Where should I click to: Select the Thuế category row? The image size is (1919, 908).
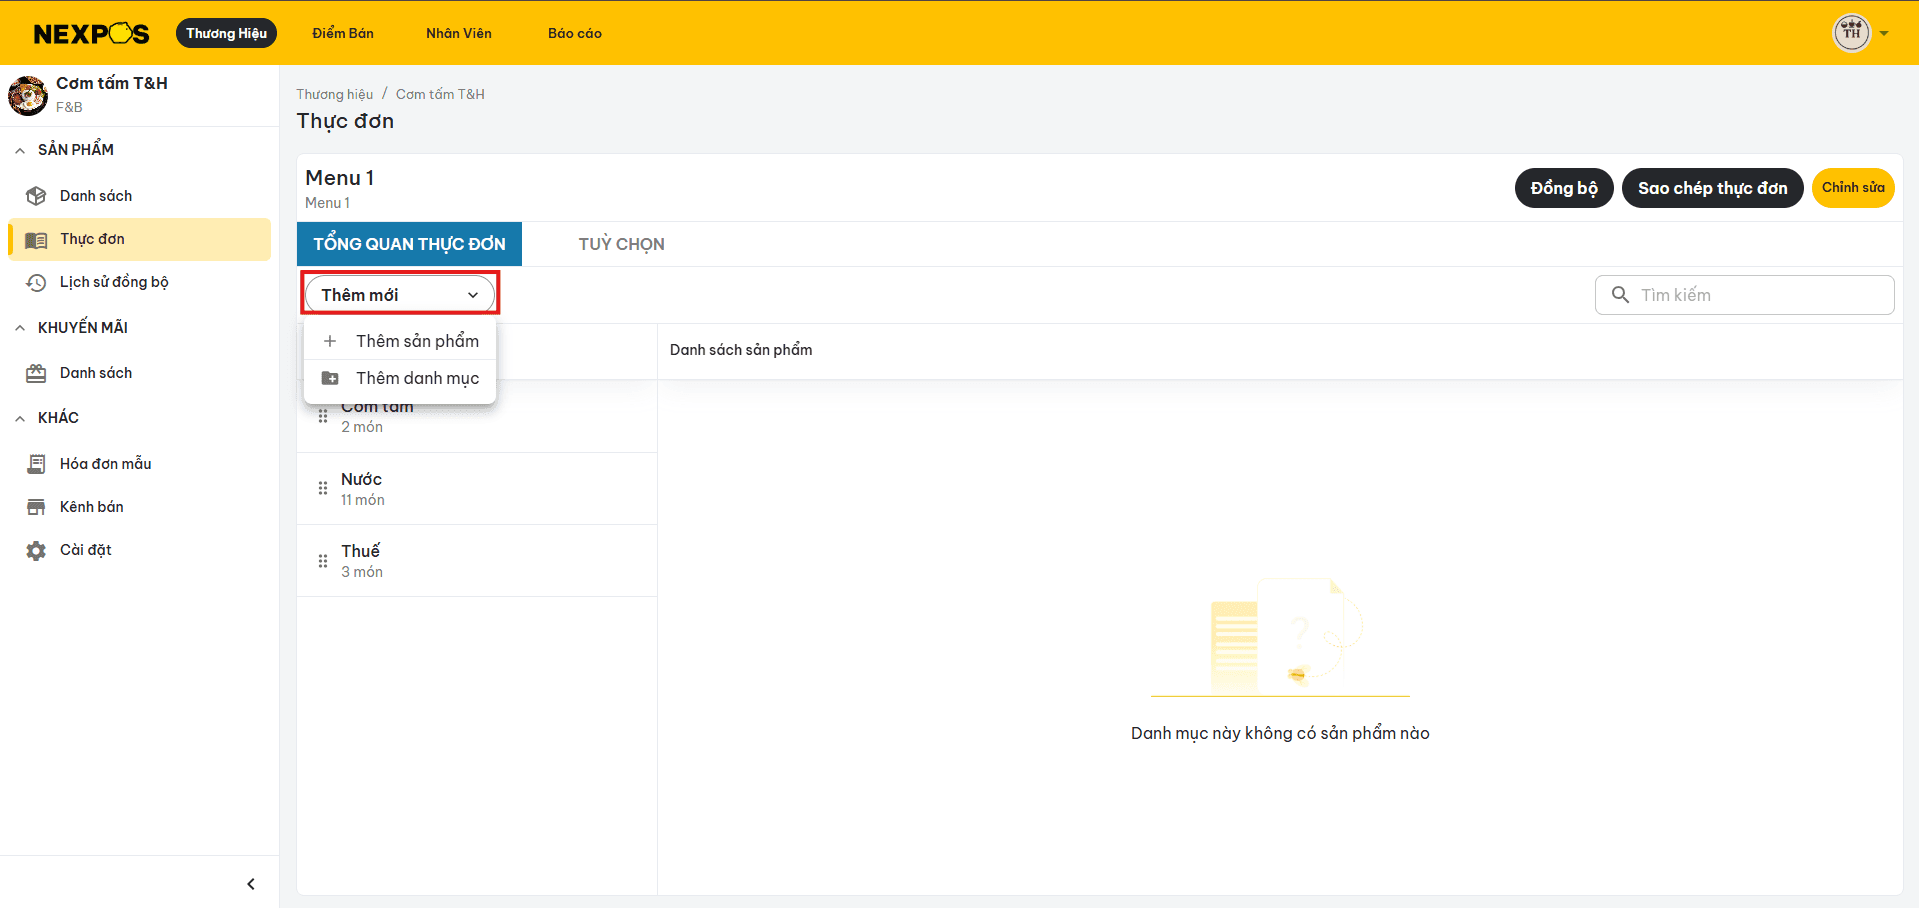[x=477, y=561]
